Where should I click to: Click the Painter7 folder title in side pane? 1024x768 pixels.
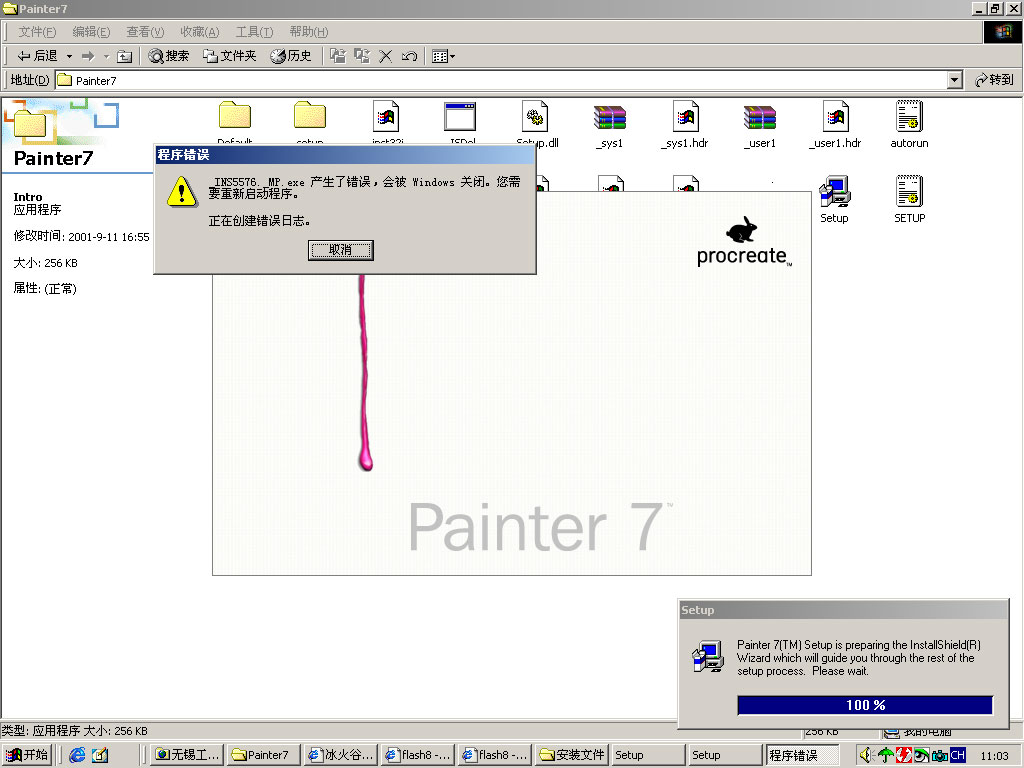tap(54, 158)
